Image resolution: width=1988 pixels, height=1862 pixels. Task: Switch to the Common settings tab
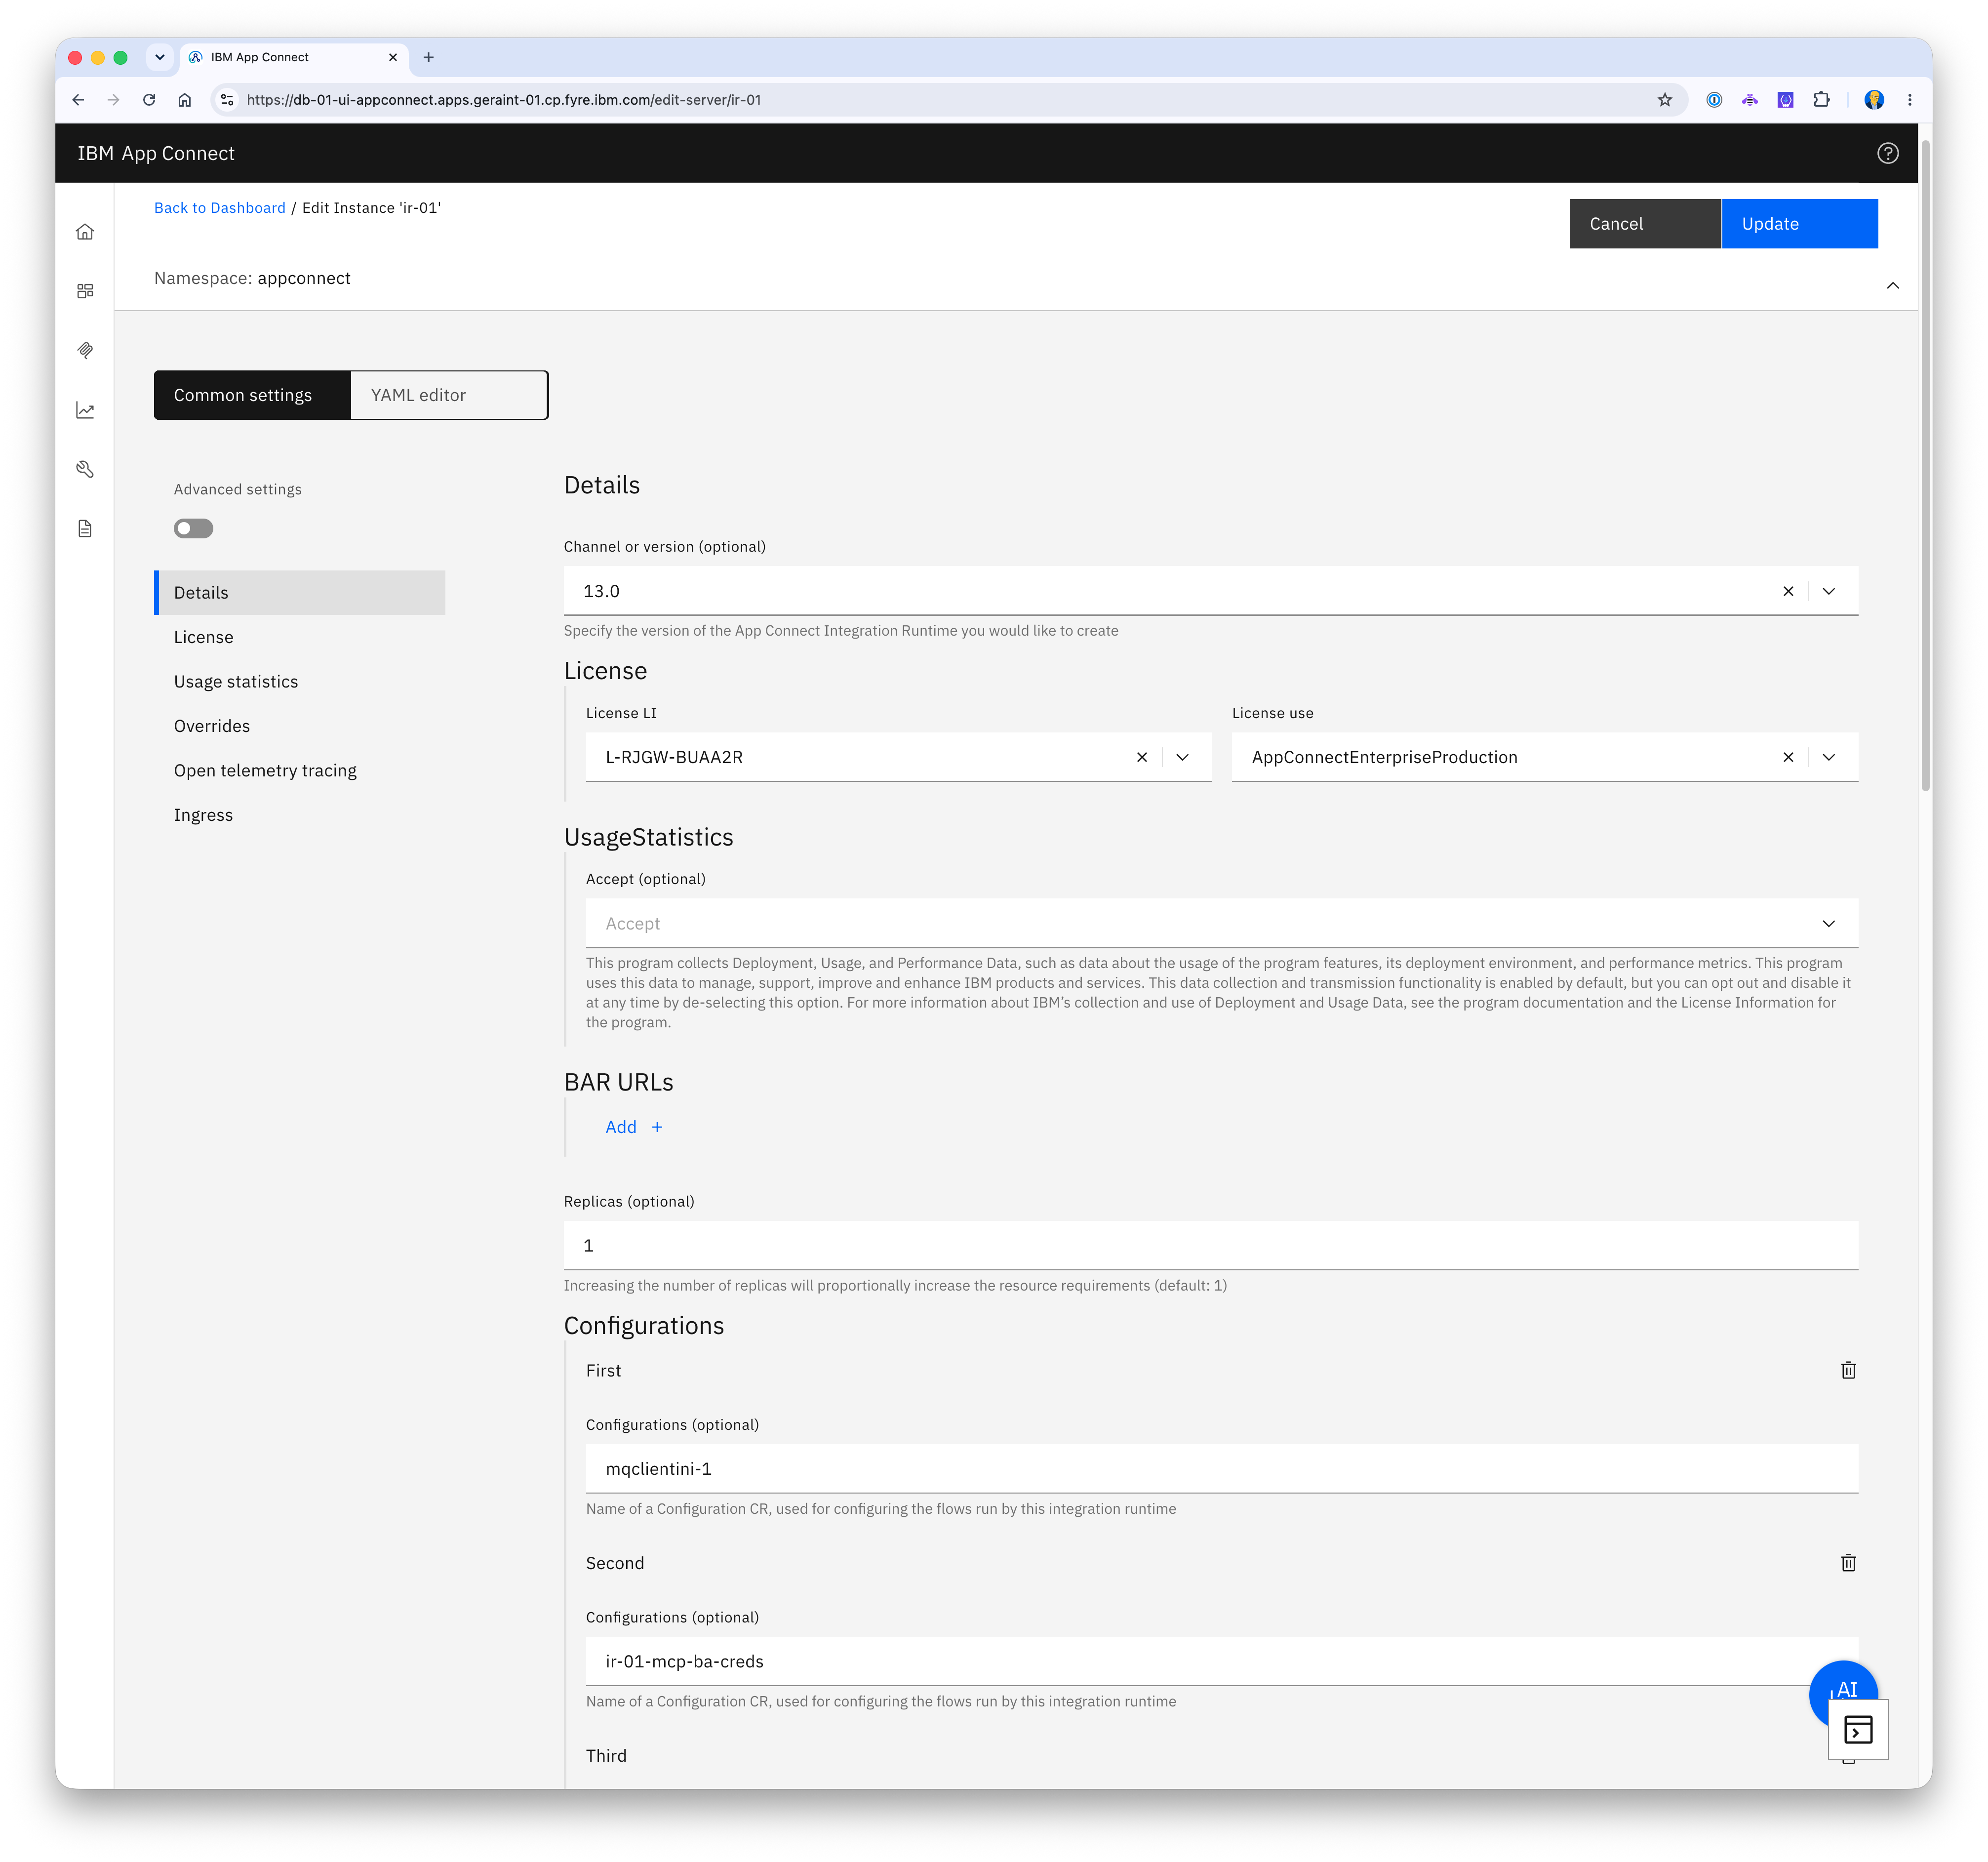pos(252,395)
